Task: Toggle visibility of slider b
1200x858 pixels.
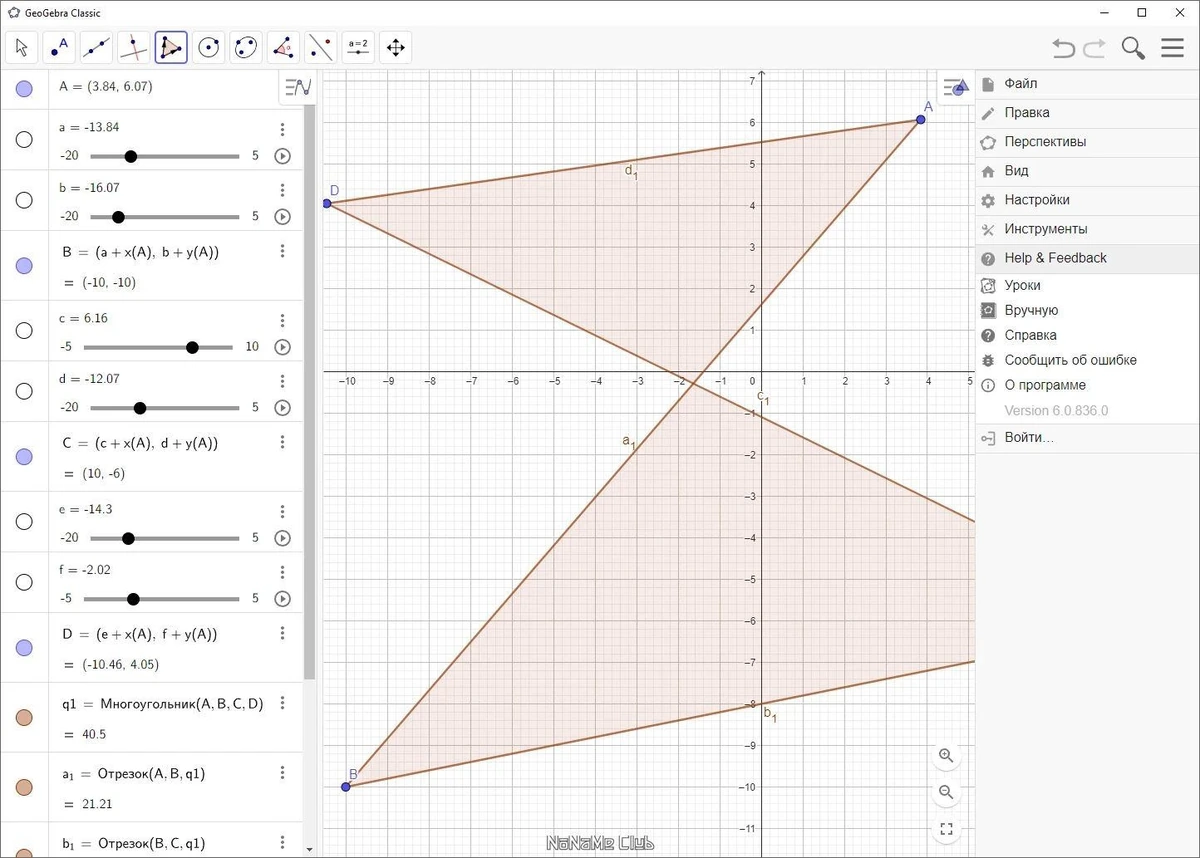Action: [x=24, y=199]
